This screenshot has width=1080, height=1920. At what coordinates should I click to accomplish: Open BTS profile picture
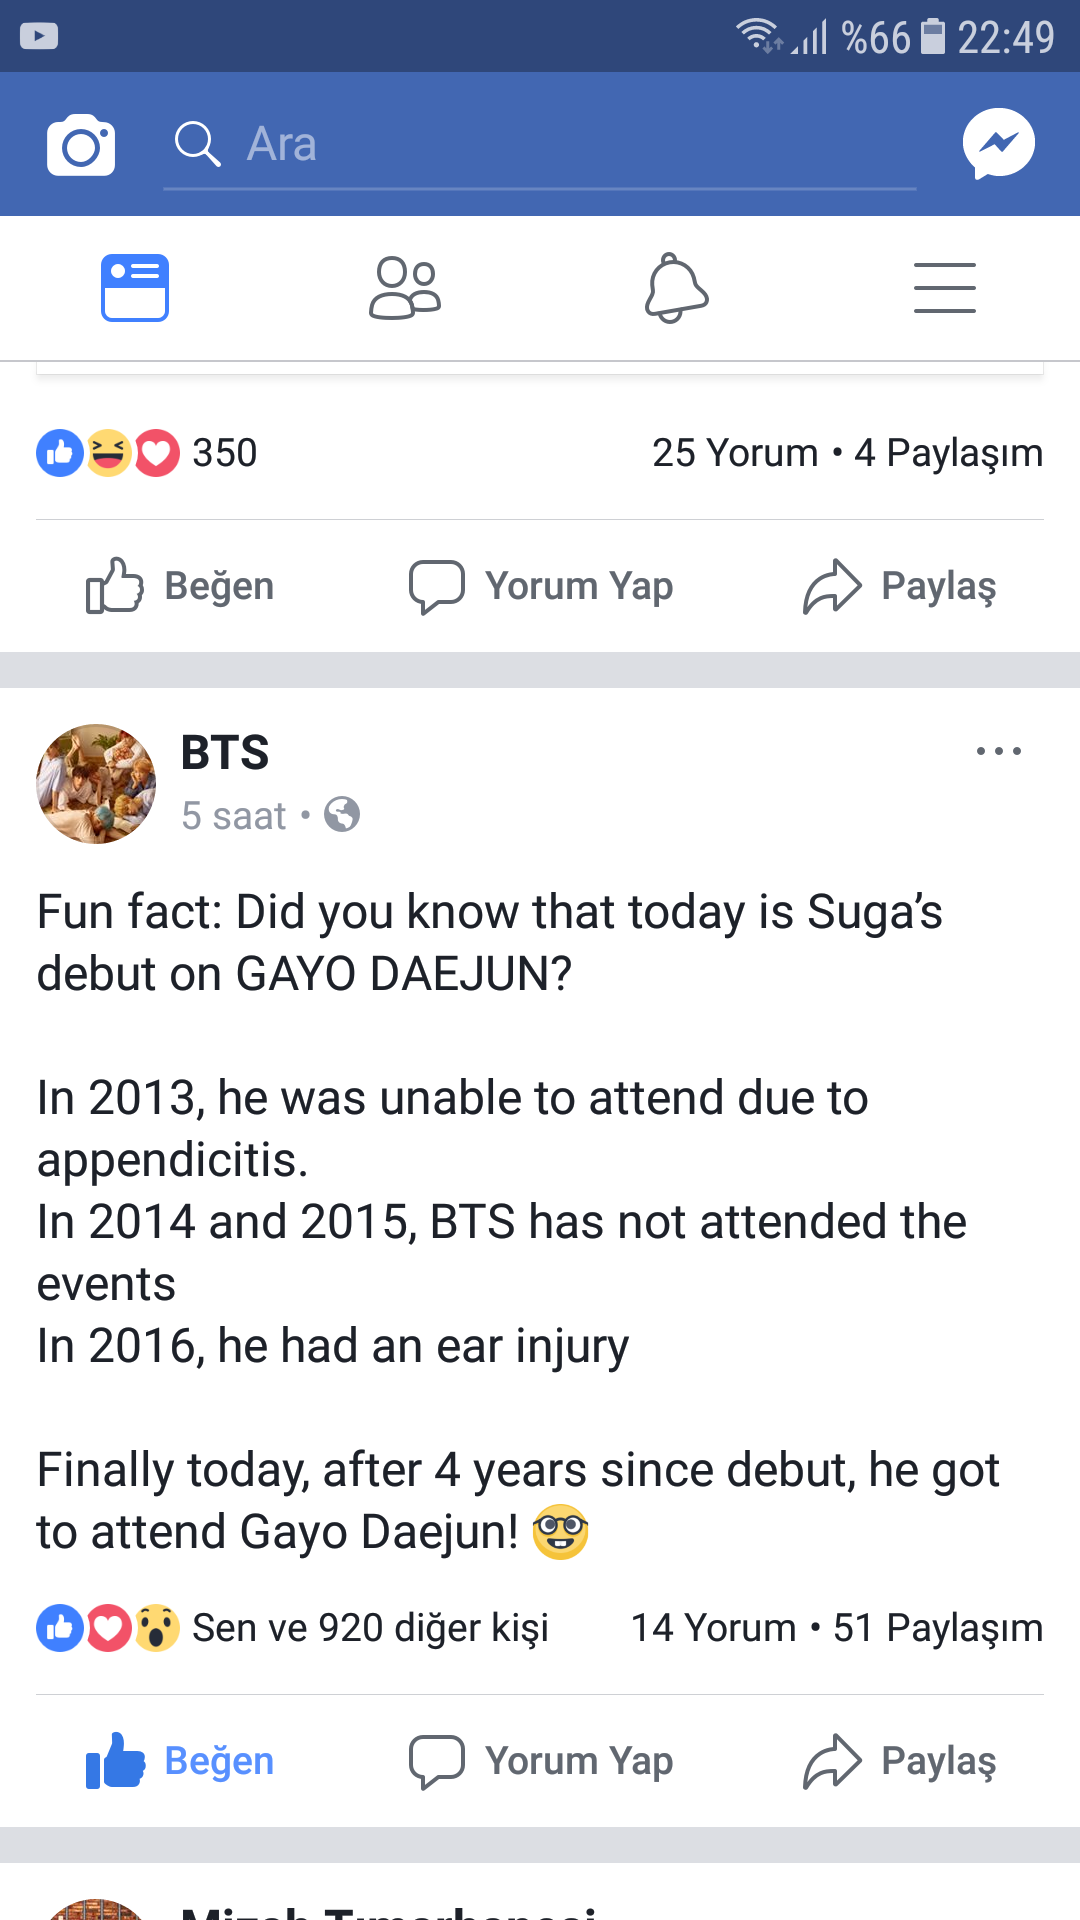coord(96,784)
